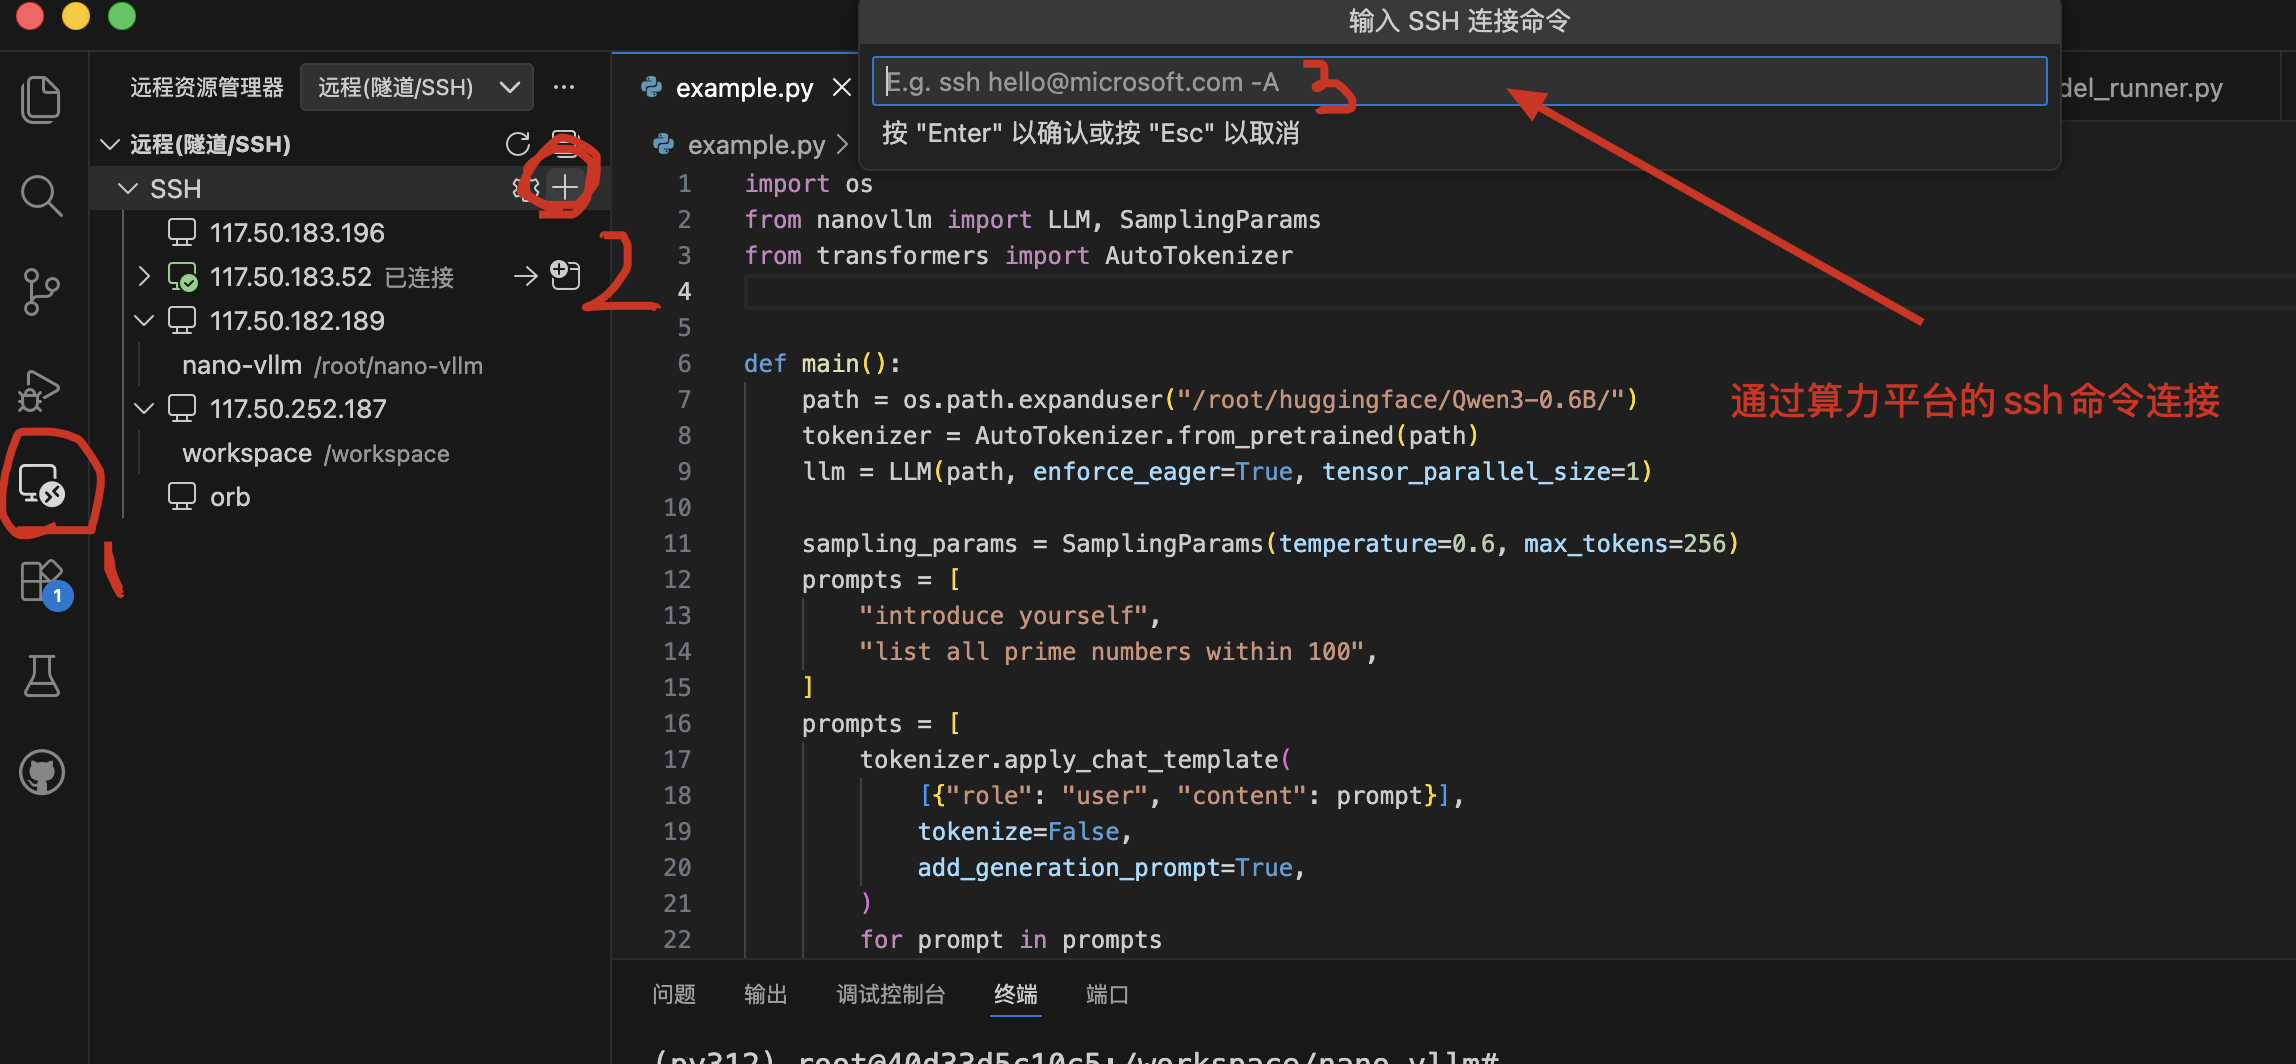Open the Extensions view icon
The image size is (2296, 1064).
pyautogui.click(x=41, y=580)
